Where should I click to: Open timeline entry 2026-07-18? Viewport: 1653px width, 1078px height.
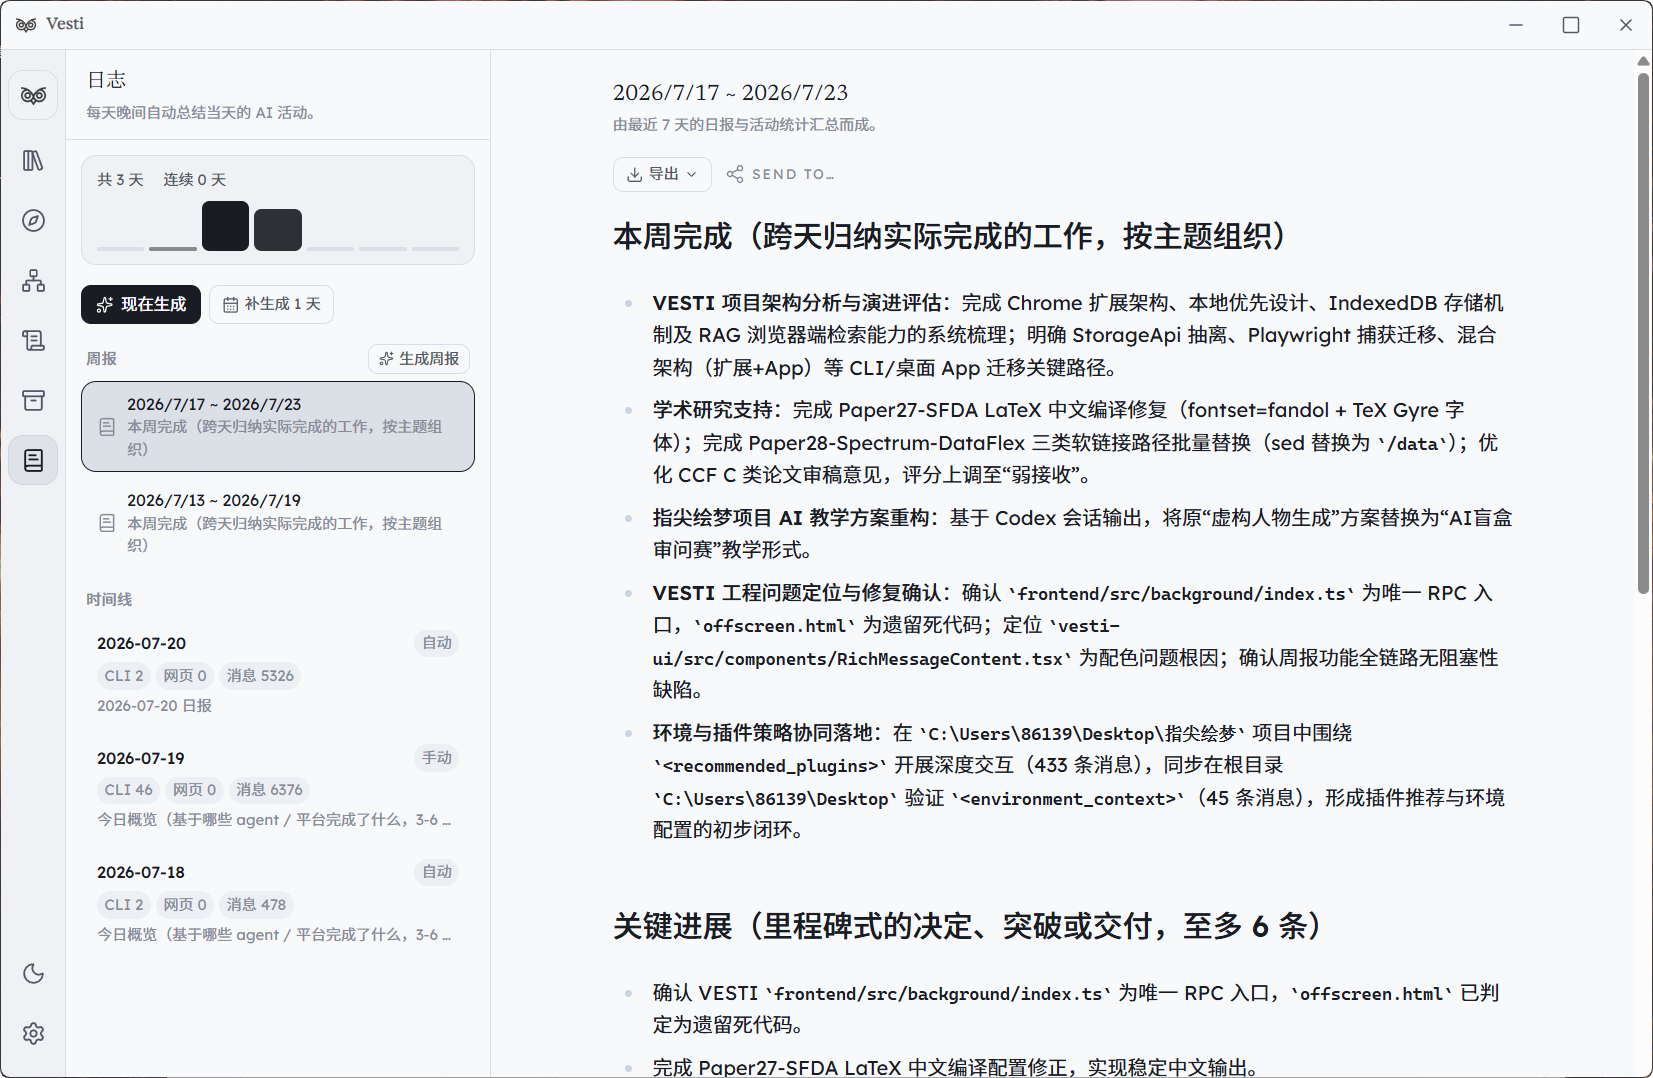click(278, 903)
